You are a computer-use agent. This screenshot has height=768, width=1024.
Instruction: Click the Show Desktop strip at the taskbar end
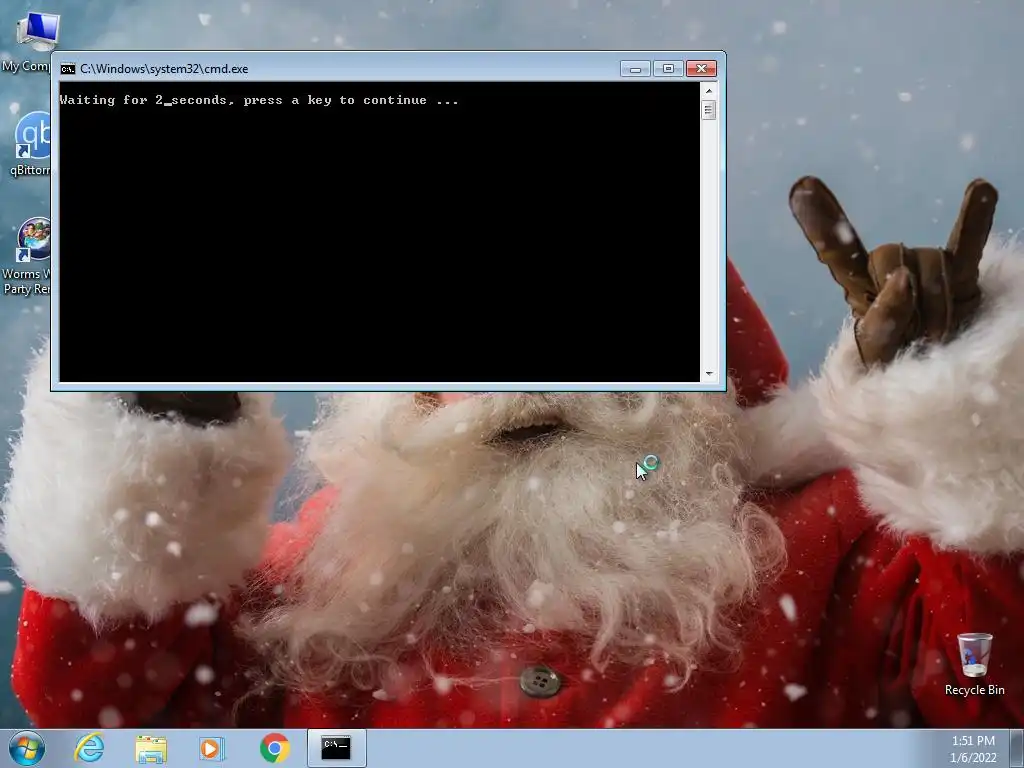point(1017,748)
